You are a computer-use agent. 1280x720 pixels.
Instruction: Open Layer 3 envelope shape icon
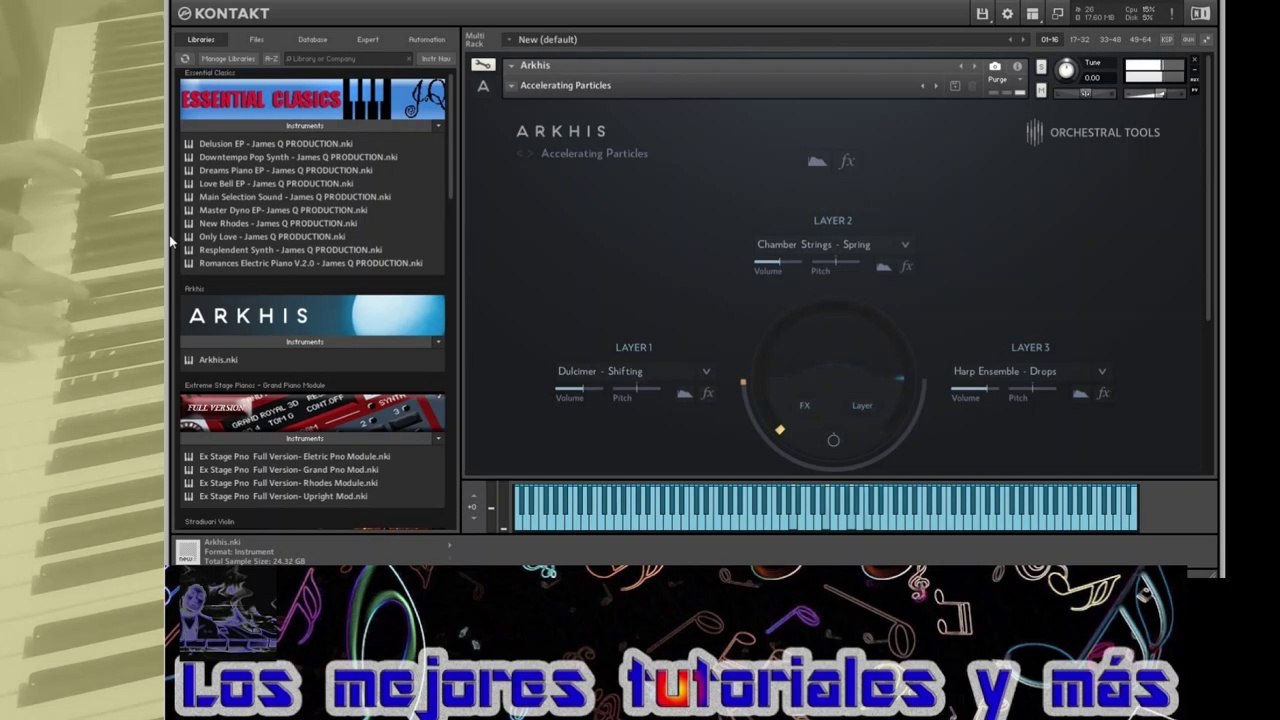click(1080, 394)
